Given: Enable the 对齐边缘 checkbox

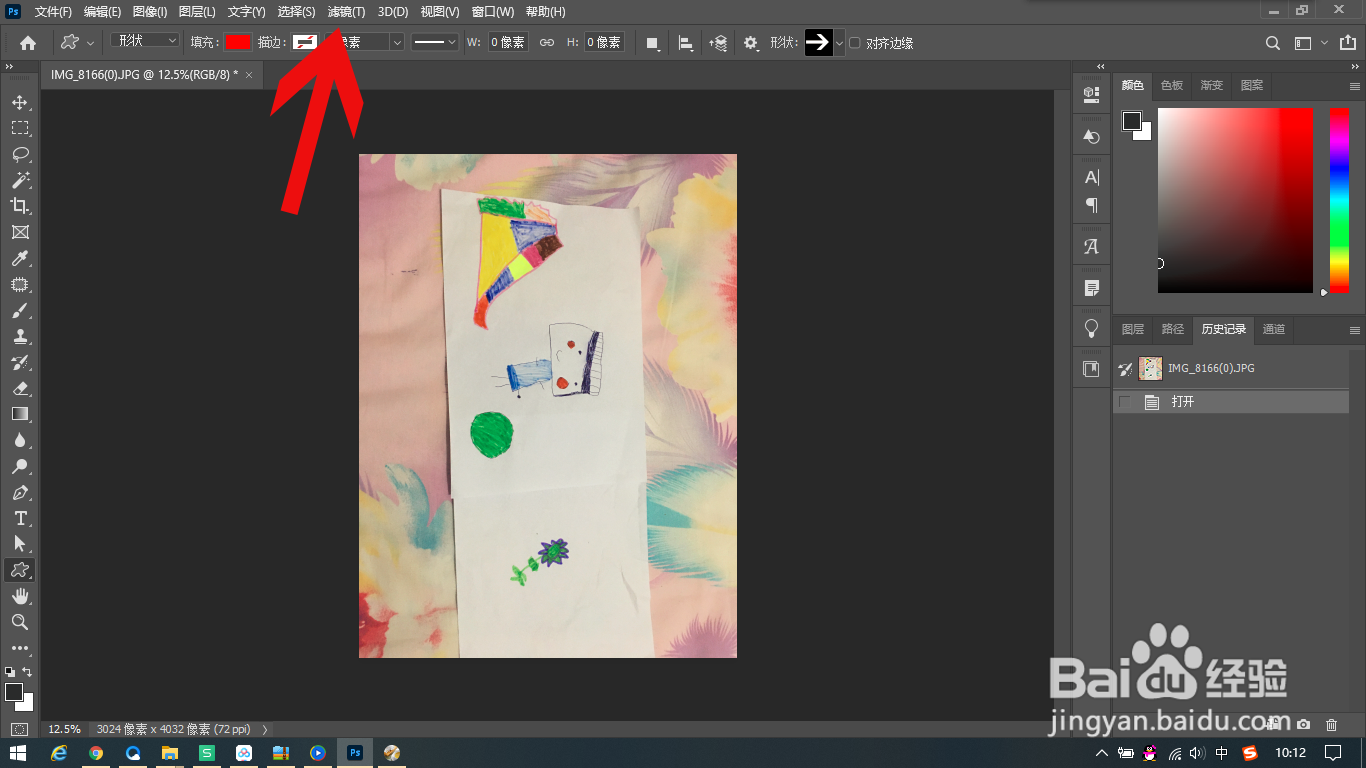Looking at the screenshot, I should point(854,43).
